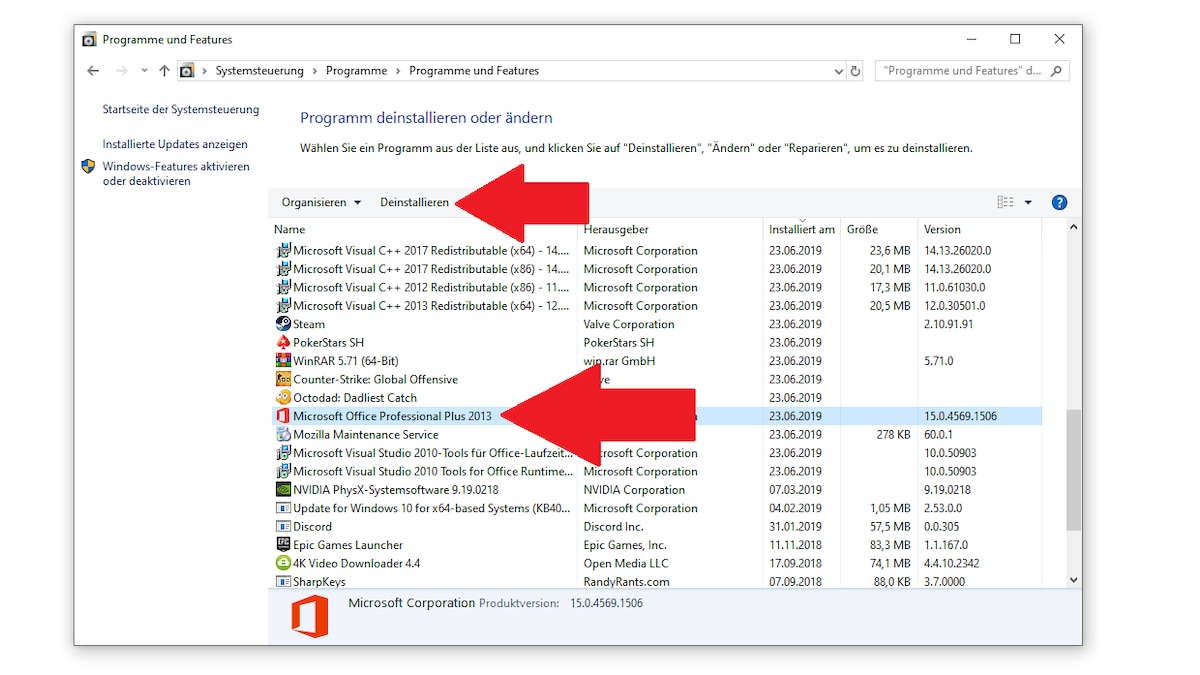1200x675 pixels.
Task: Click the Steam application icon
Action: click(x=283, y=324)
